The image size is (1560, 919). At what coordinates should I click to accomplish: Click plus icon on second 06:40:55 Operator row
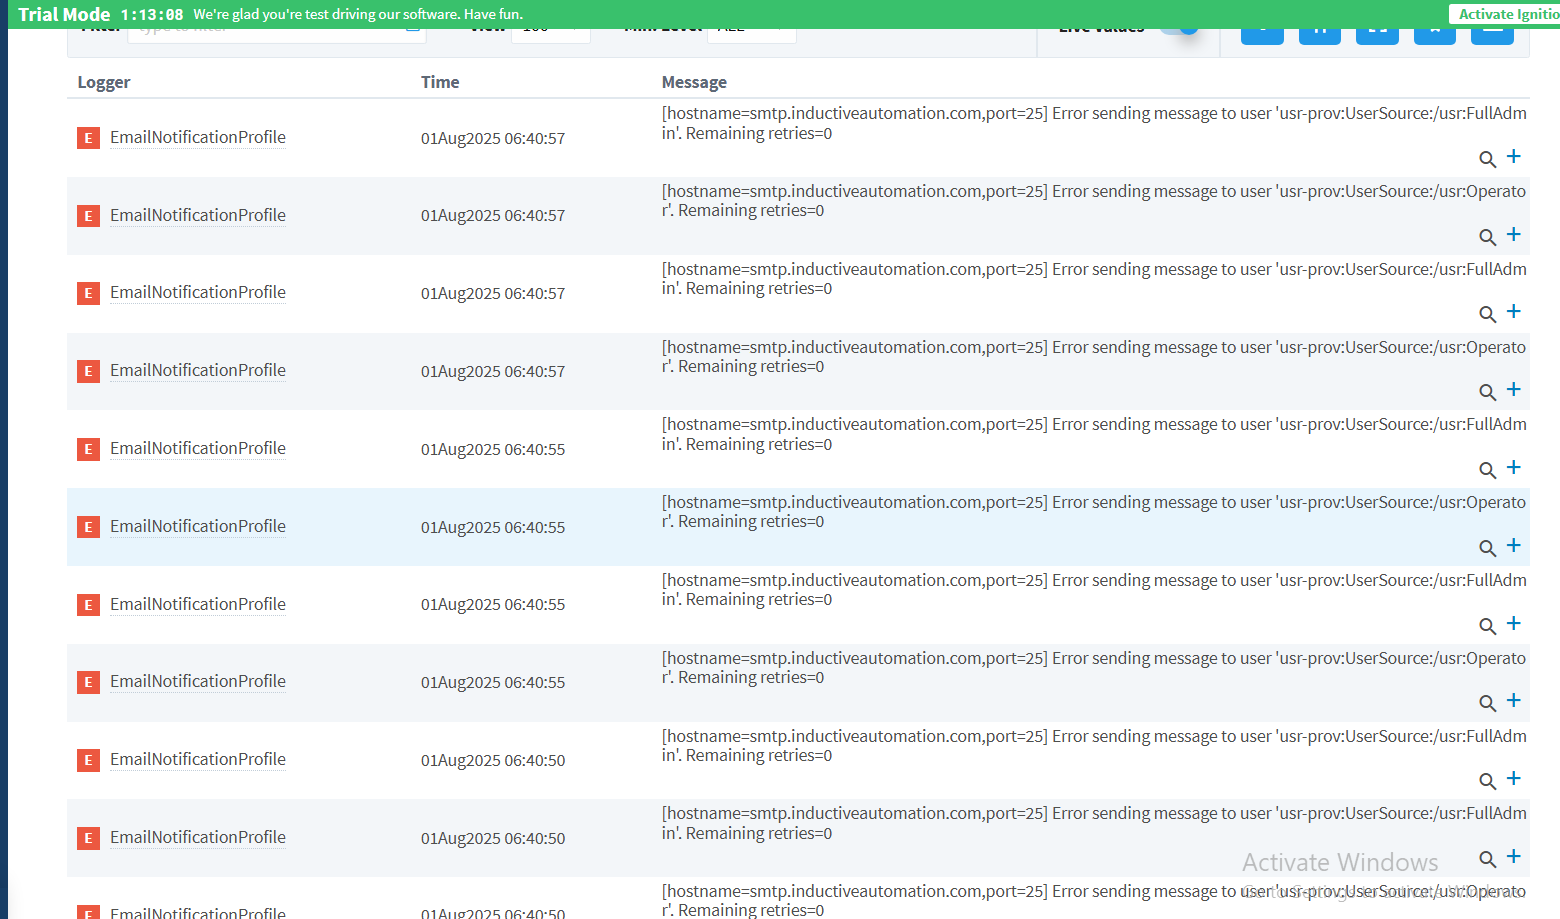tap(1514, 700)
